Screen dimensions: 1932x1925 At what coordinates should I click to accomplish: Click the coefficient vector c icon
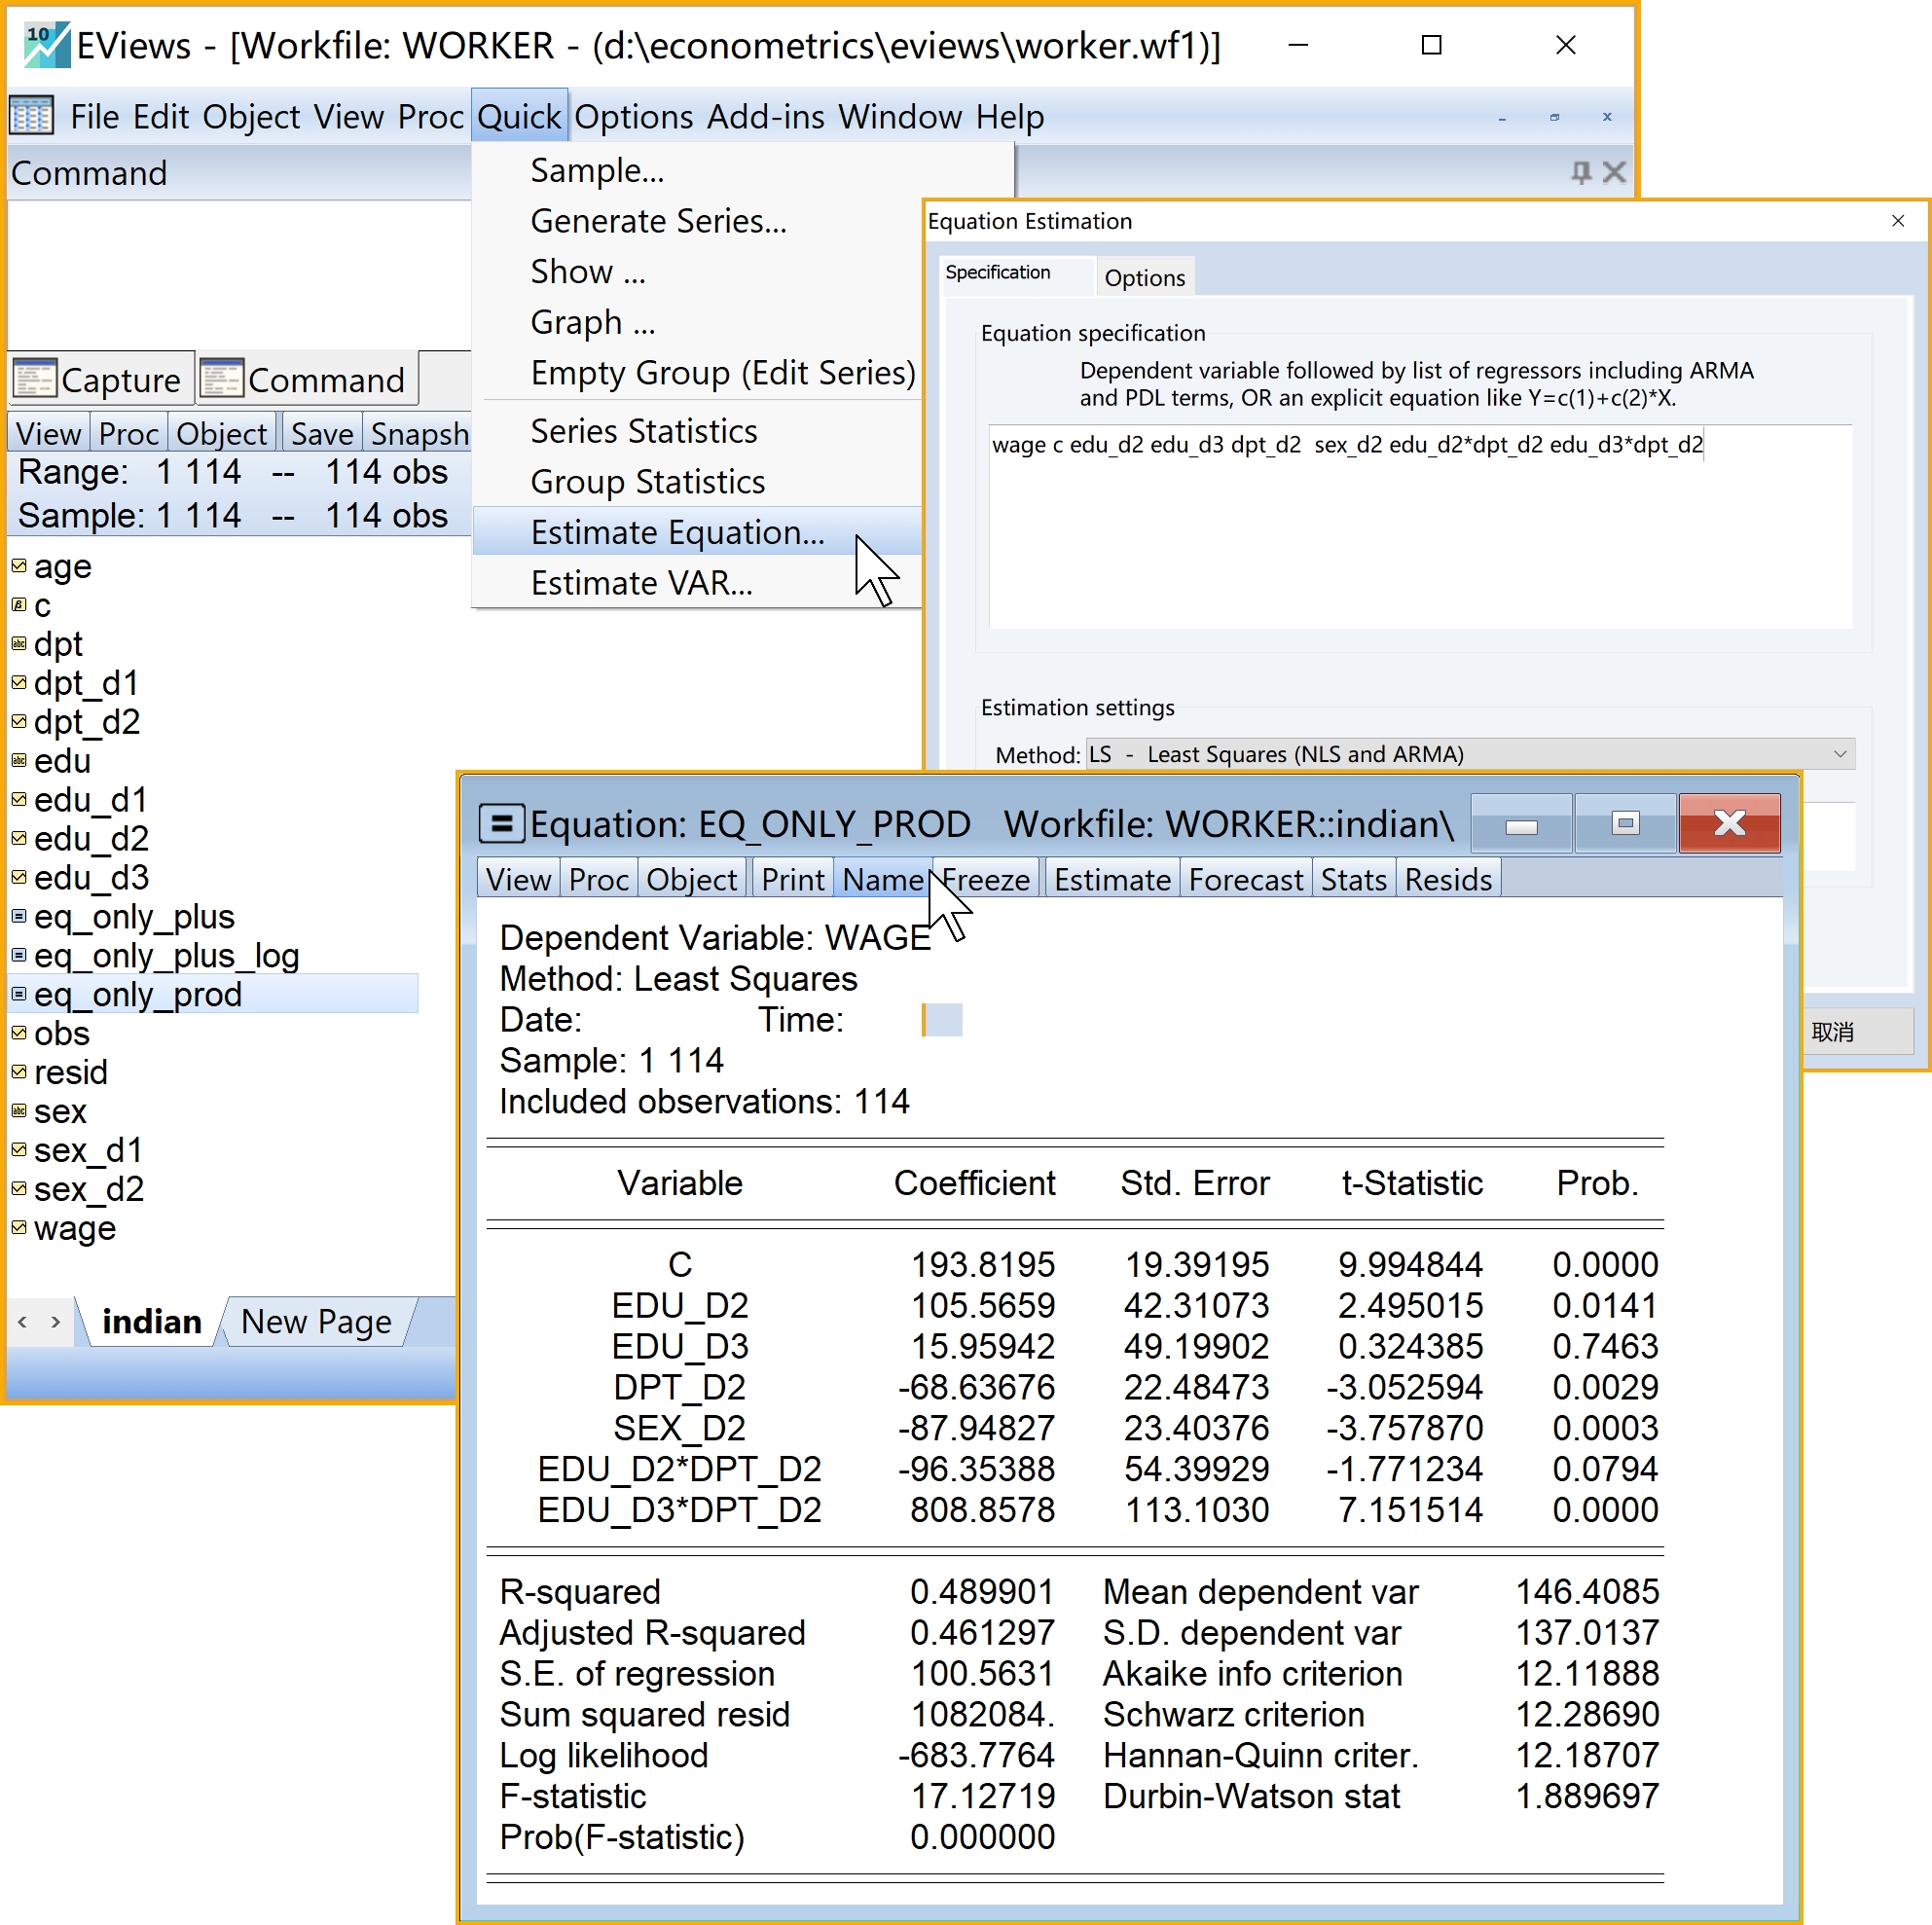pyautogui.click(x=19, y=604)
